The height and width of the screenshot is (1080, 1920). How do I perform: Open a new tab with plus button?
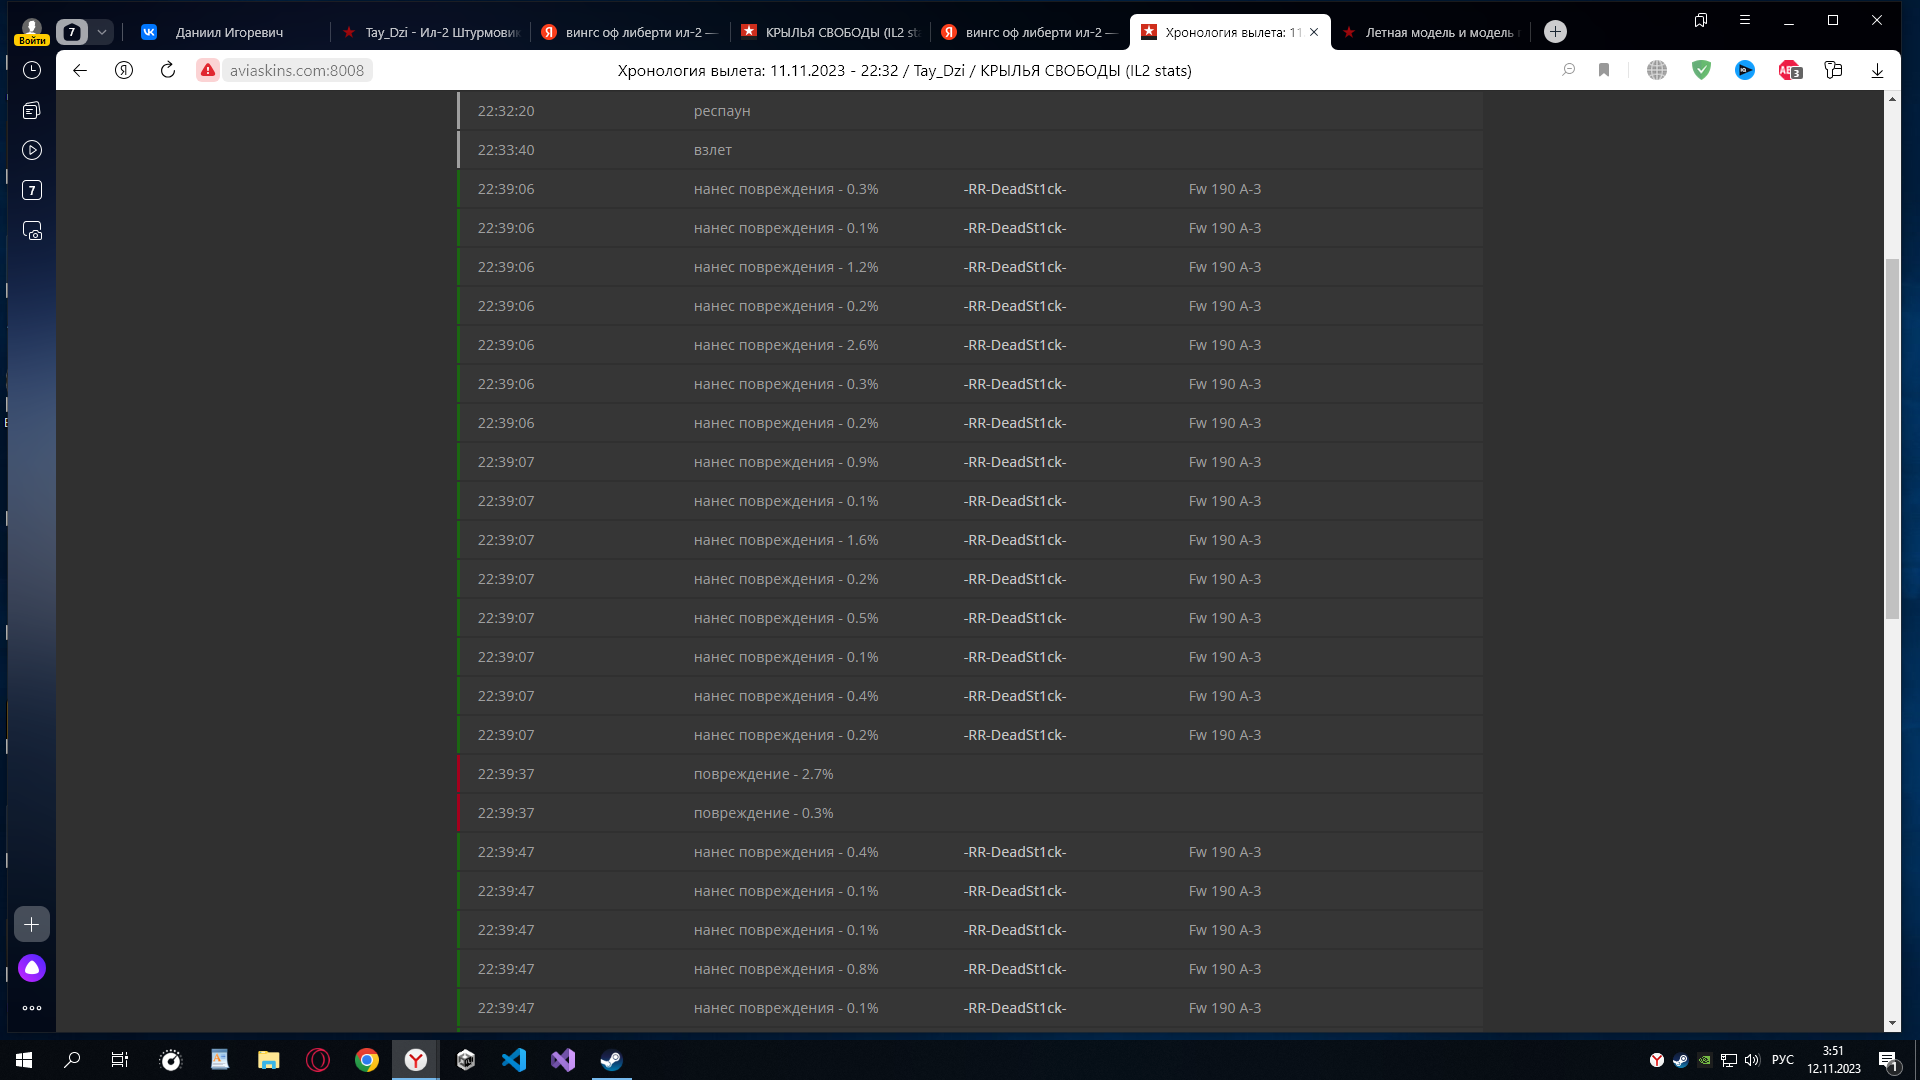coord(1555,32)
